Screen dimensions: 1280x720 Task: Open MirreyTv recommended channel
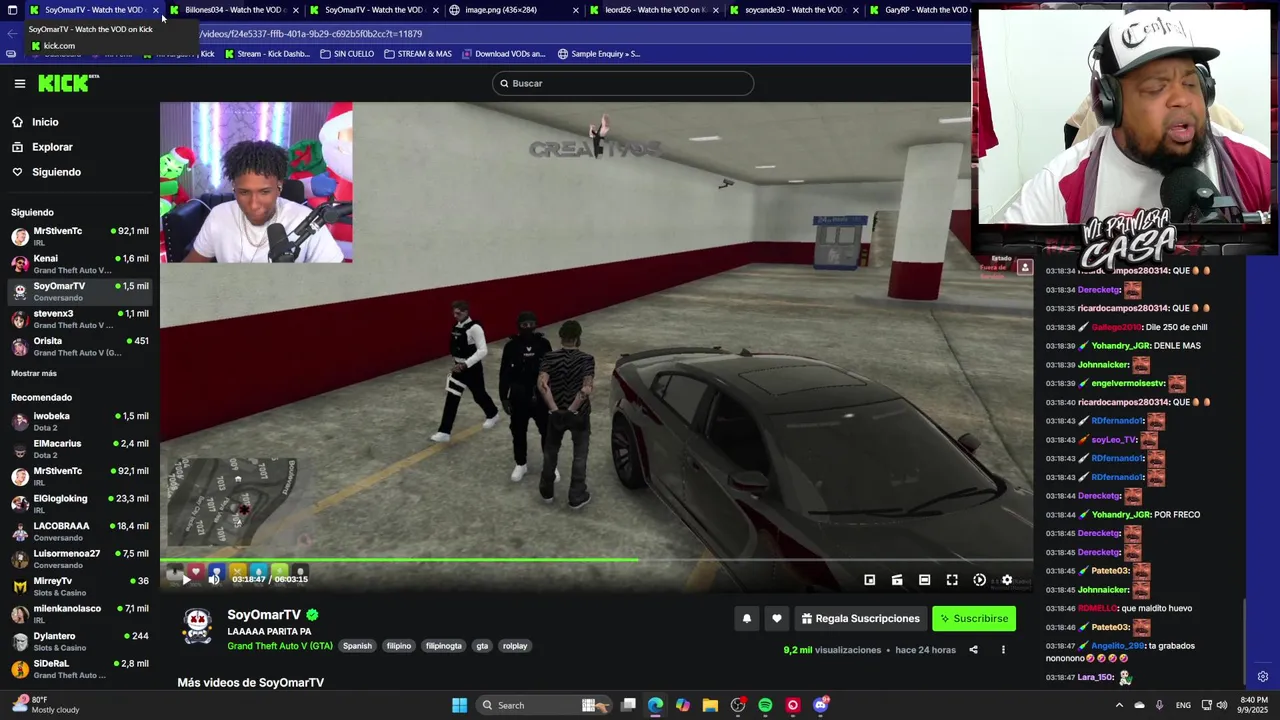[x=80, y=586]
